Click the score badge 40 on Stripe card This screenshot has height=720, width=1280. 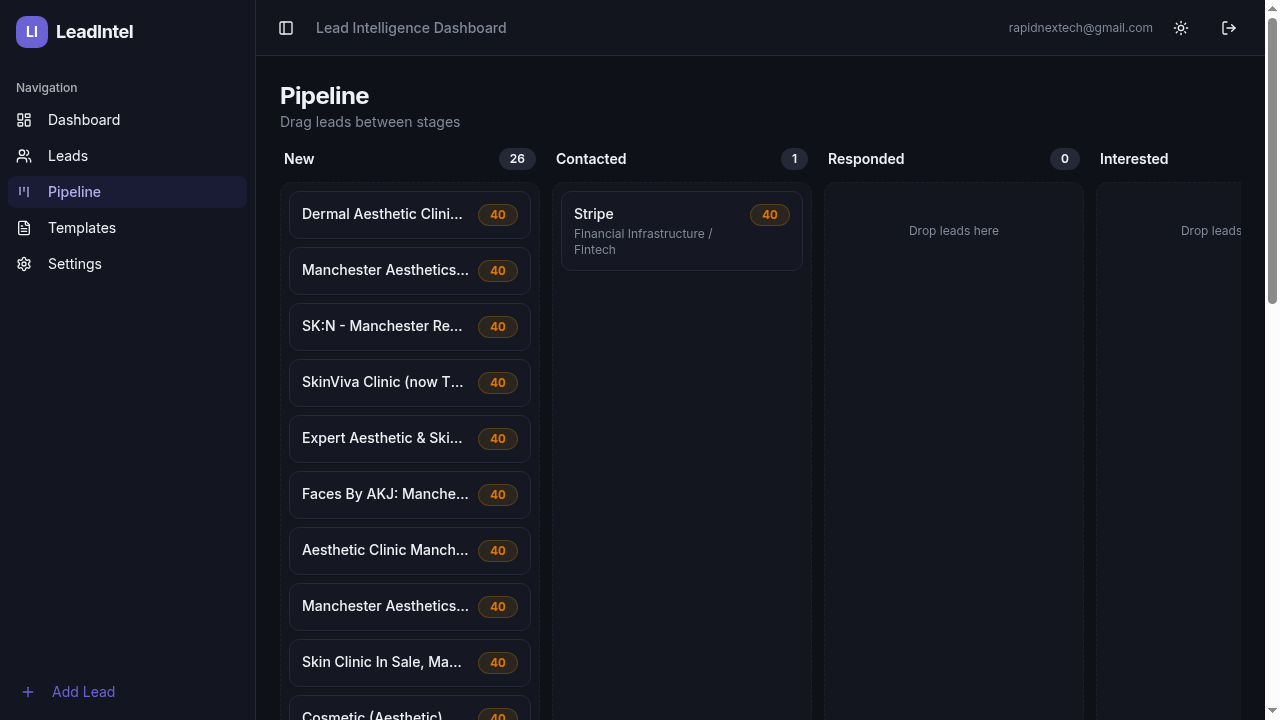[769, 214]
